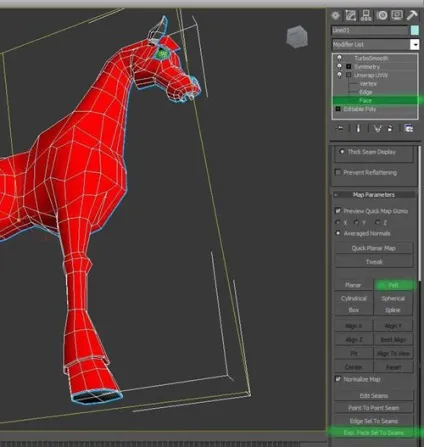
Task: Click the Reset button
Action: (x=393, y=367)
